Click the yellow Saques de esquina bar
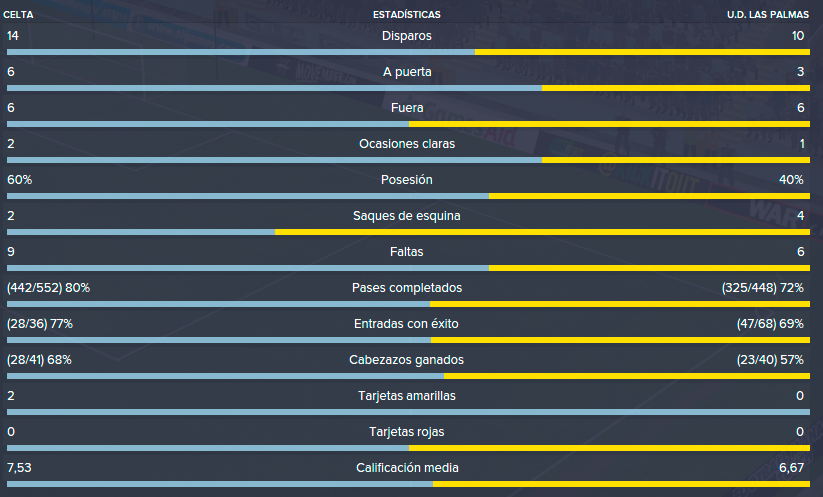 click(542, 232)
